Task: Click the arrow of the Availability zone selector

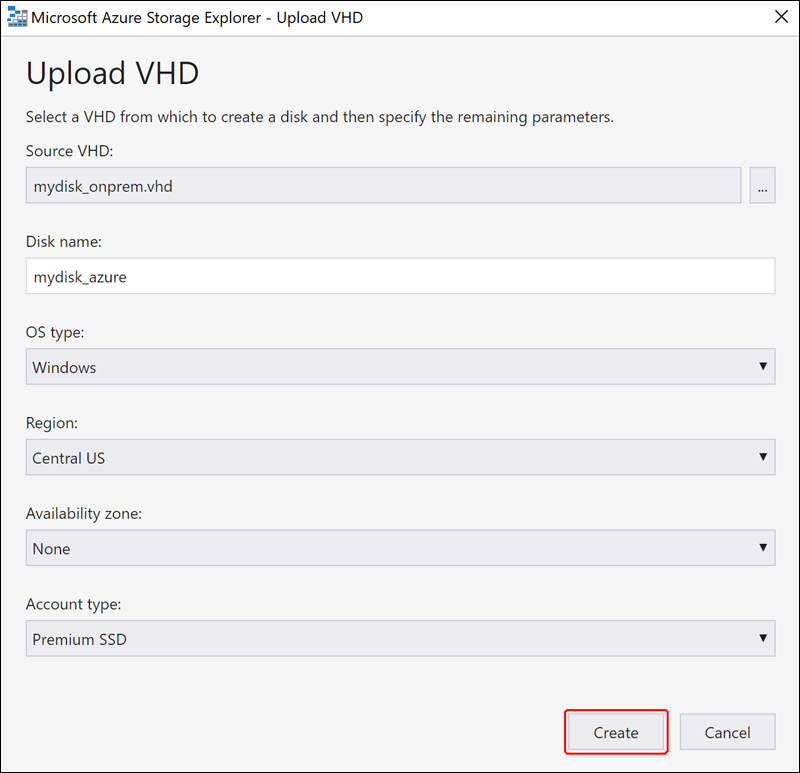Action: pyautogui.click(x=763, y=547)
